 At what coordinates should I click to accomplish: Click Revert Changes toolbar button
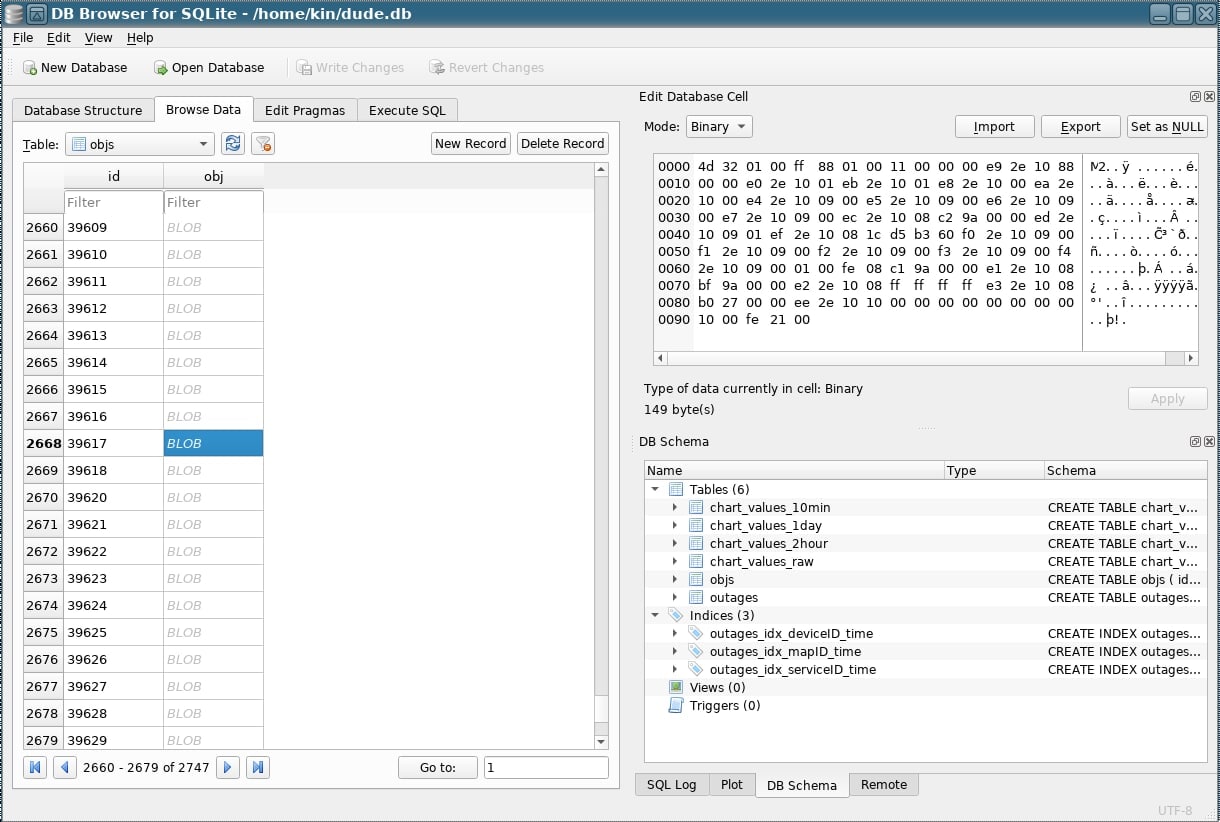coord(487,68)
